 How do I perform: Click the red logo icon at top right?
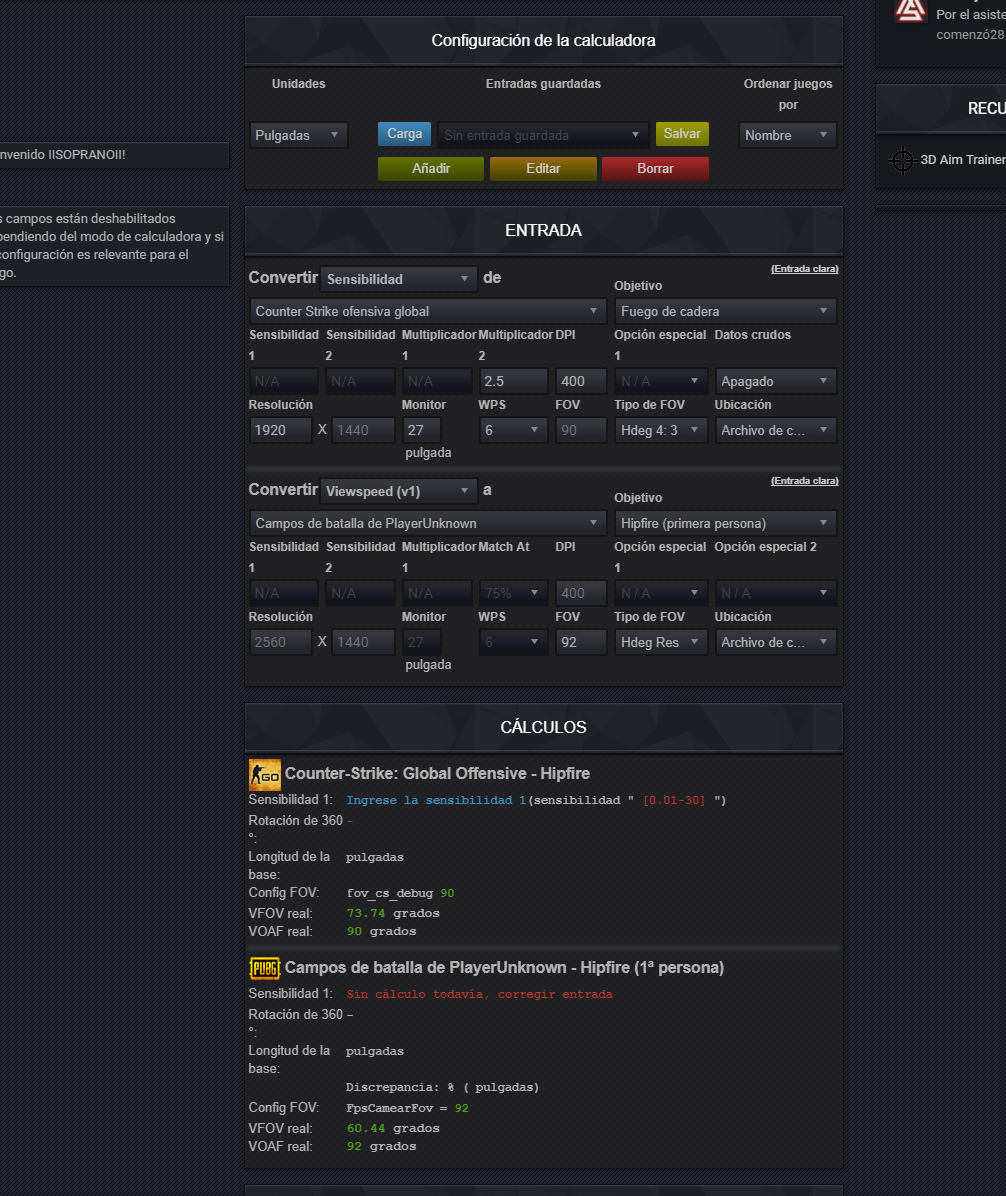point(910,11)
